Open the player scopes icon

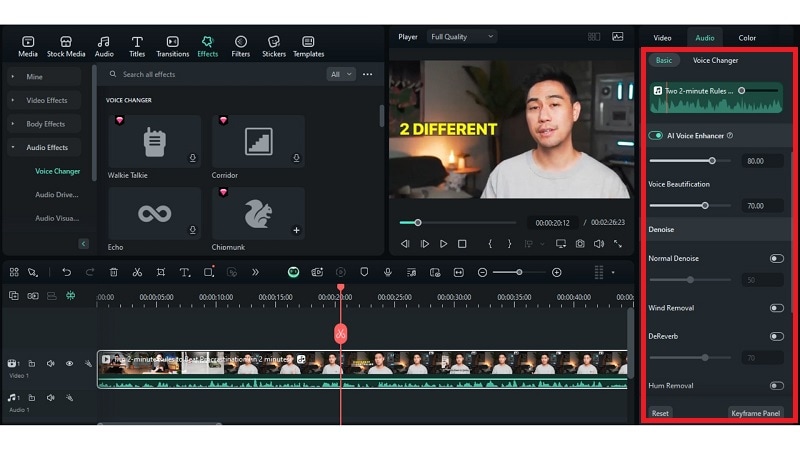(617, 37)
